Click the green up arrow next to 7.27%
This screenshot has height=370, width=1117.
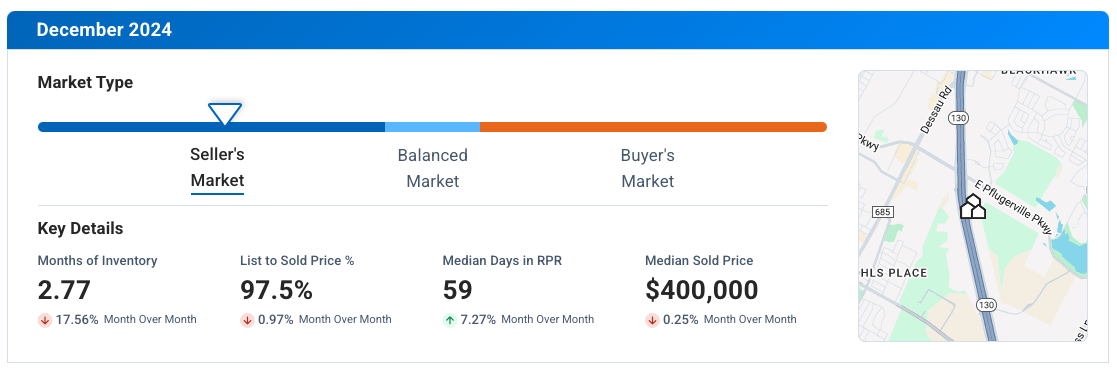[x=449, y=320]
